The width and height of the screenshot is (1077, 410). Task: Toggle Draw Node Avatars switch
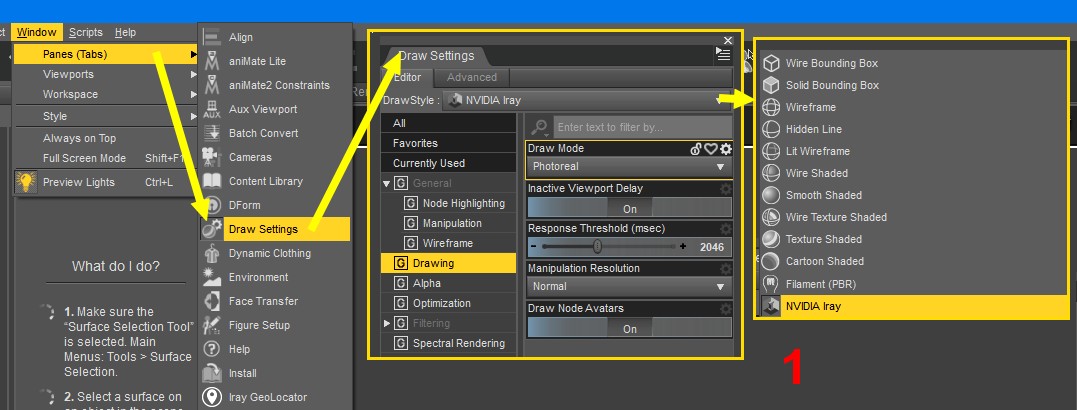(629, 328)
